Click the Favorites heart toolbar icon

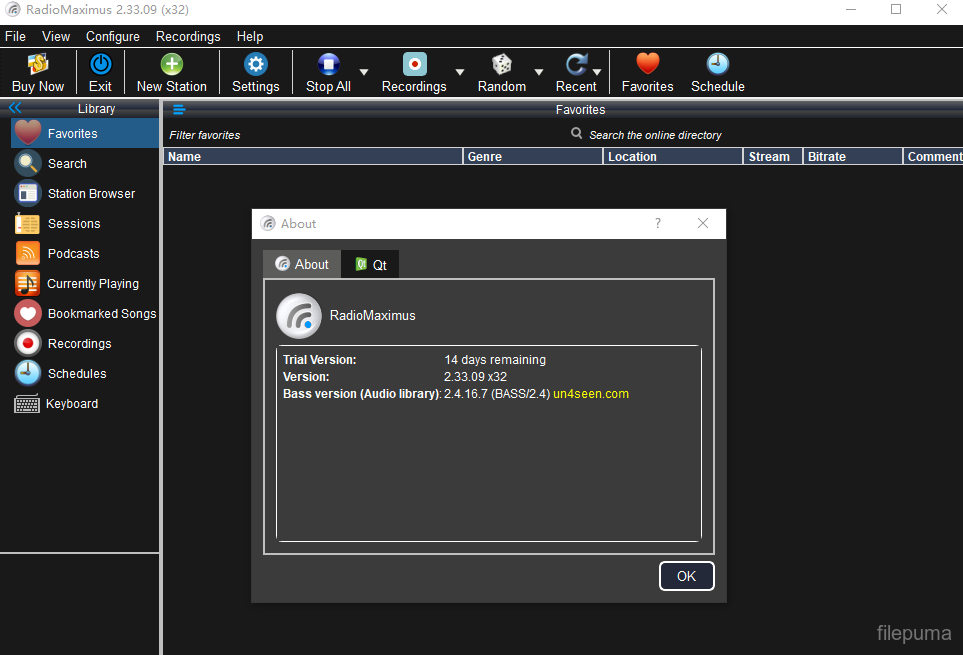[648, 66]
